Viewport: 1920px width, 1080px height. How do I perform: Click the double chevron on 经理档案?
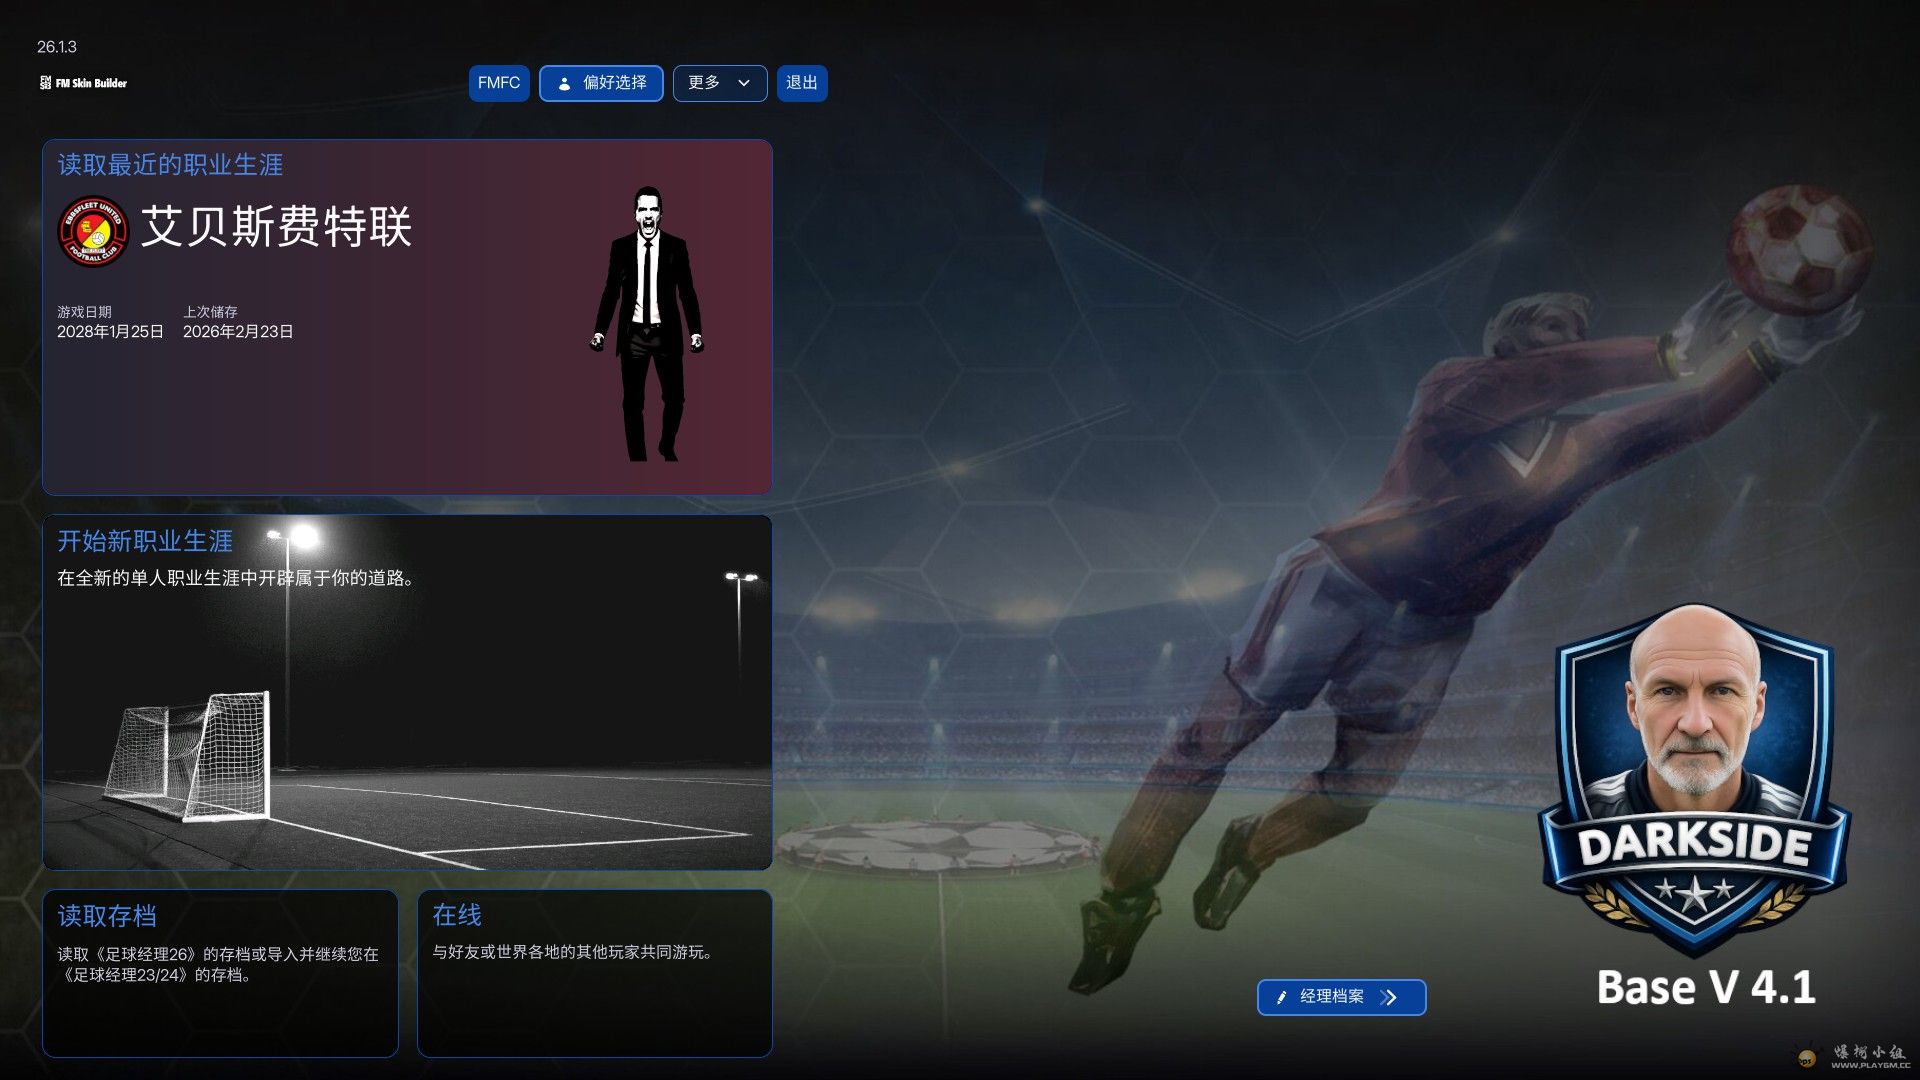click(1388, 997)
